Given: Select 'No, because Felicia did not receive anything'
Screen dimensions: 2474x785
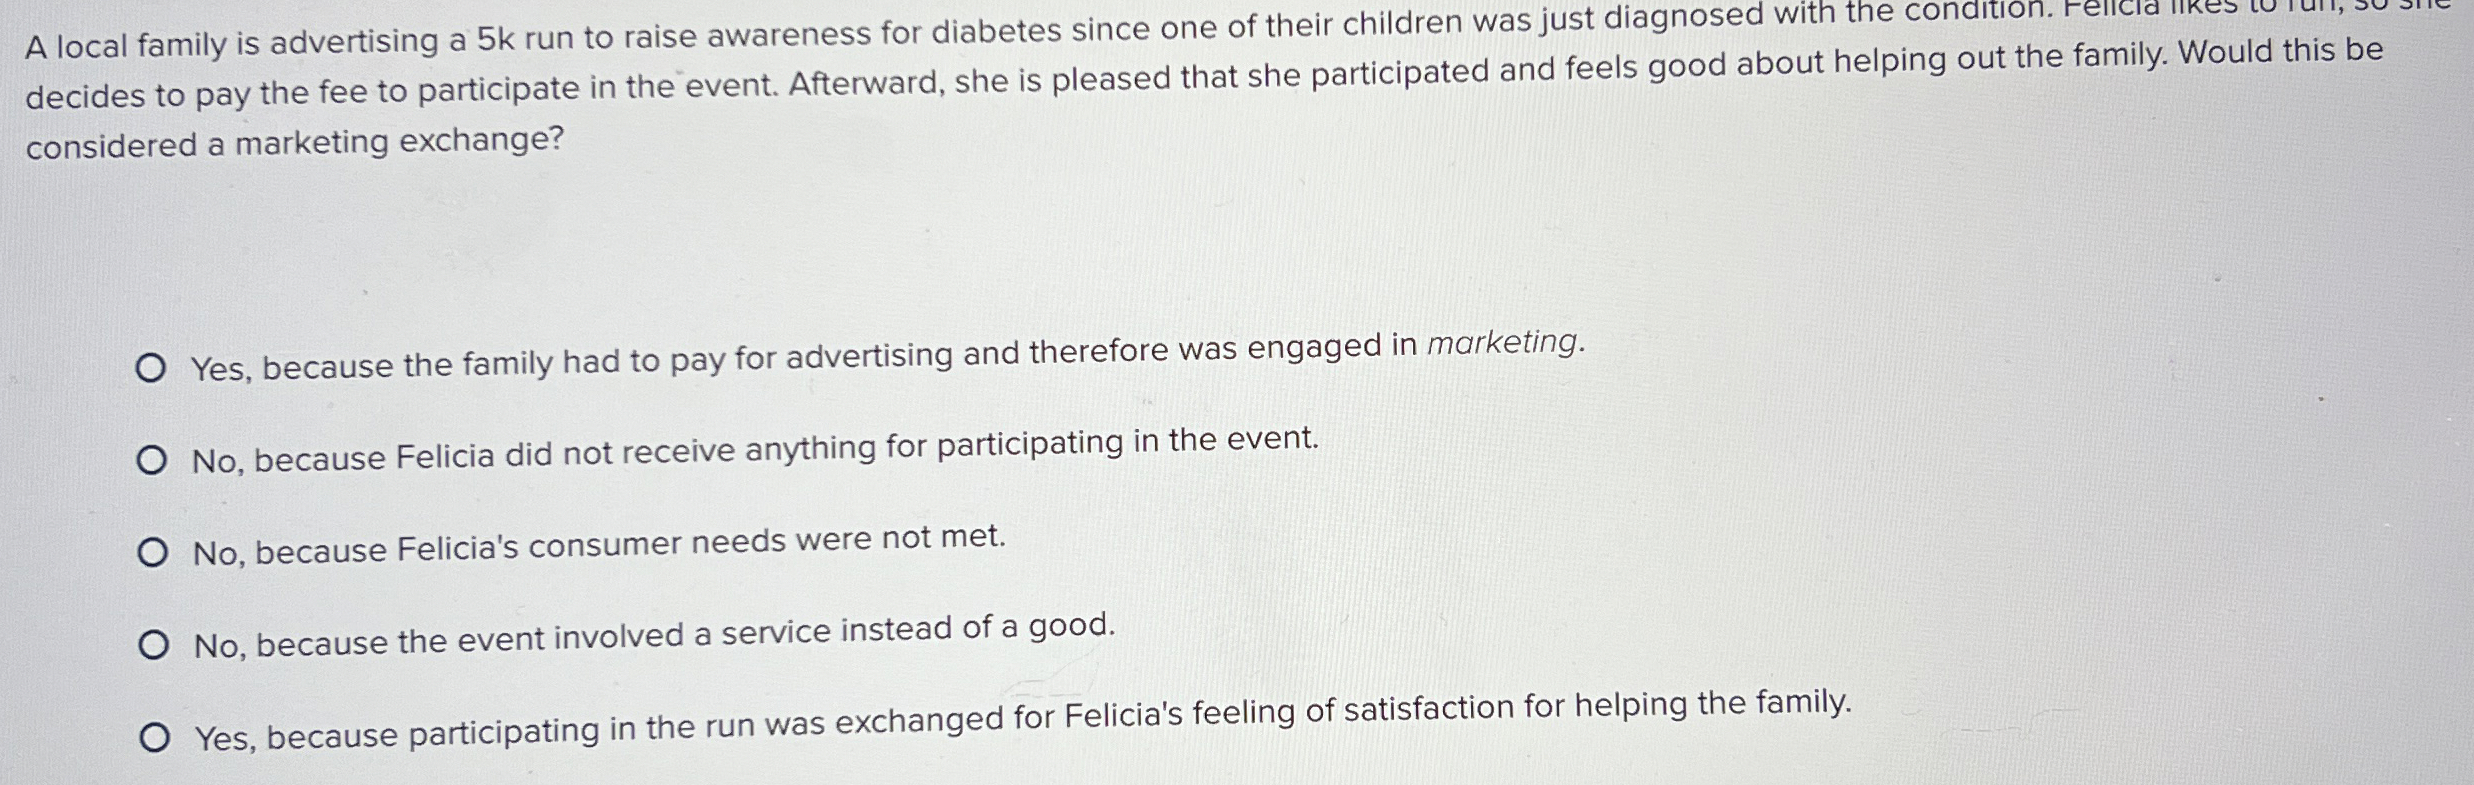Looking at the screenshot, I should 152,458.
